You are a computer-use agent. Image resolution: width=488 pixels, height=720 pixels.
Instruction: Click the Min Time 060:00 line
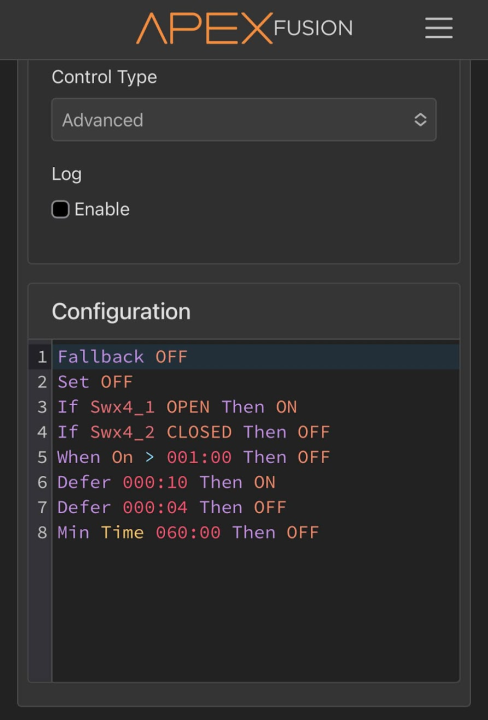pos(256,533)
